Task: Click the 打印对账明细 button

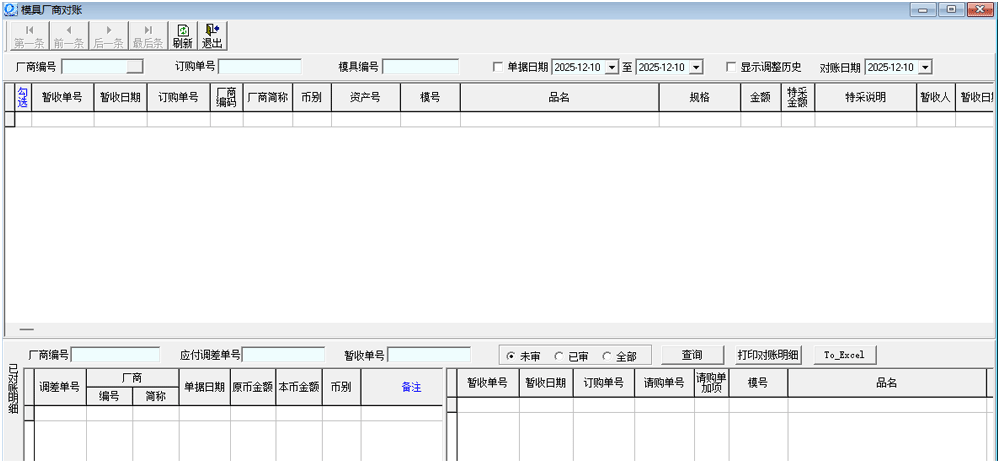Action: click(x=768, y=355)
